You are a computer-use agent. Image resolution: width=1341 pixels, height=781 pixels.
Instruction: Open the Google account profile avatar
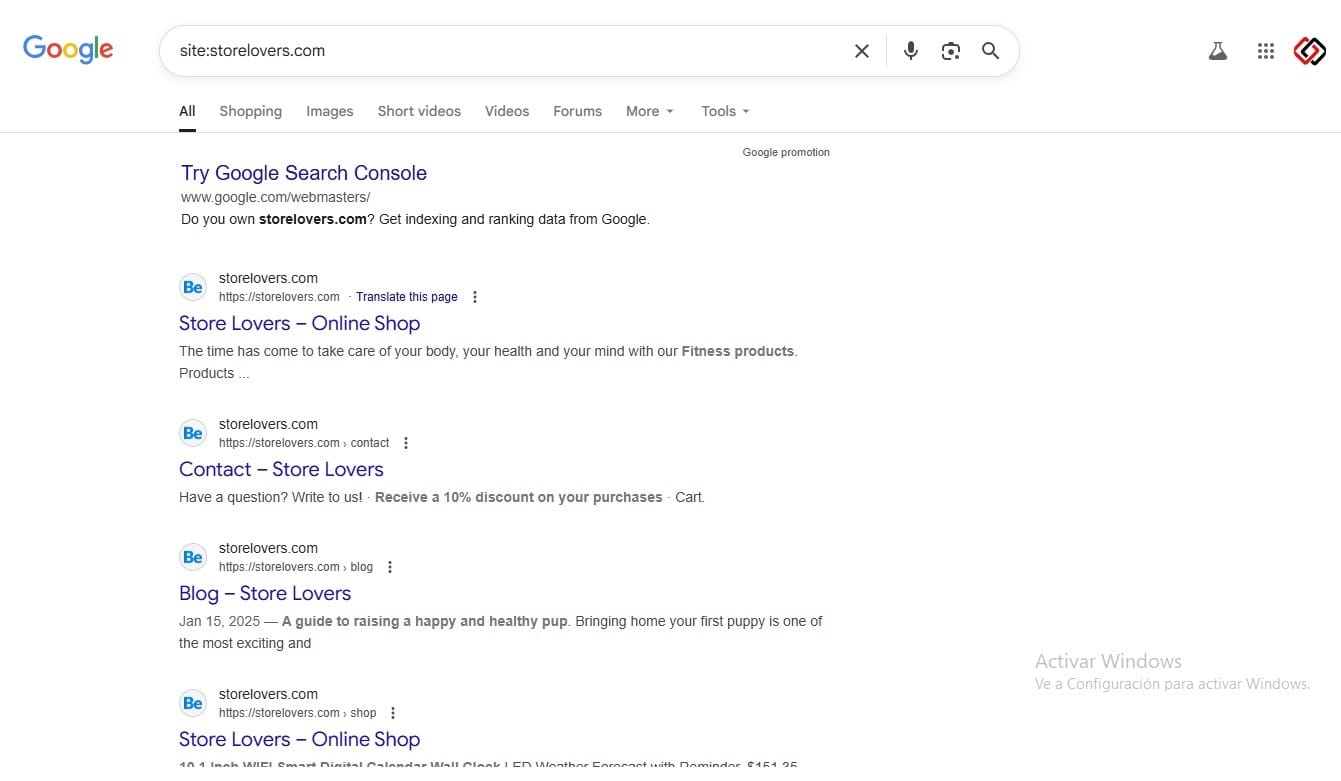(x=1309, y=51)
